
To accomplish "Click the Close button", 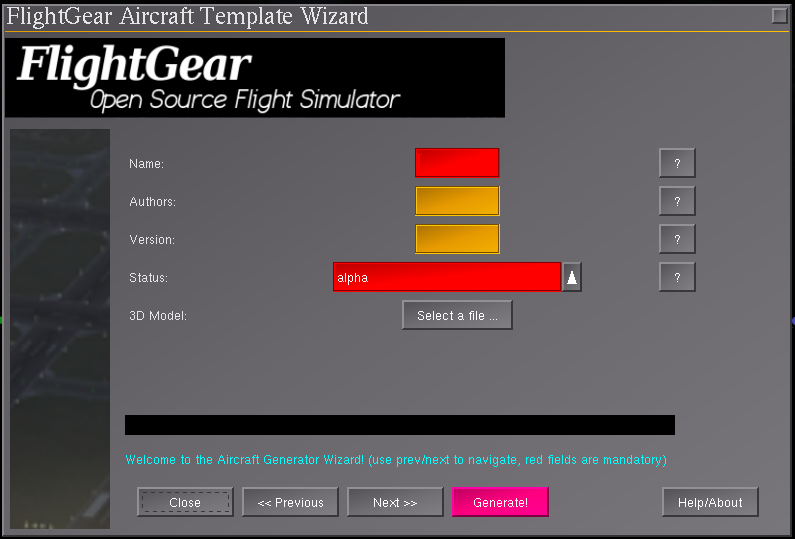I will pos(185,502).
